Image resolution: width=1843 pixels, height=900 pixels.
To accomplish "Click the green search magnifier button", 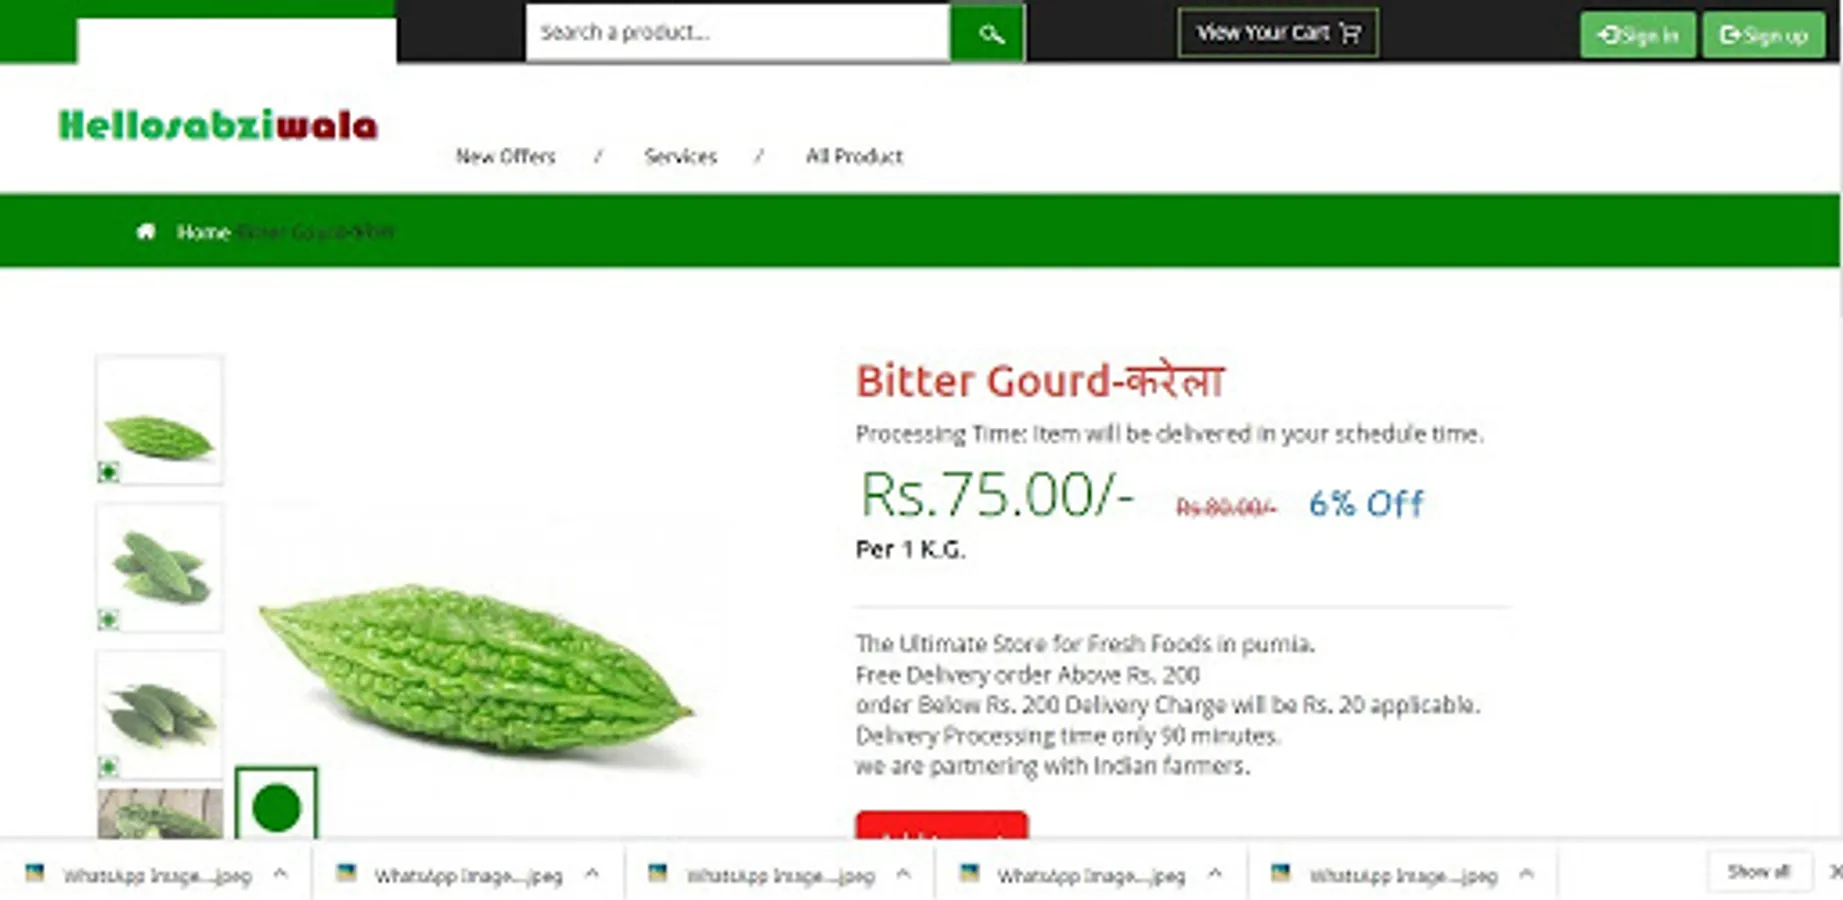I will 987,33.
